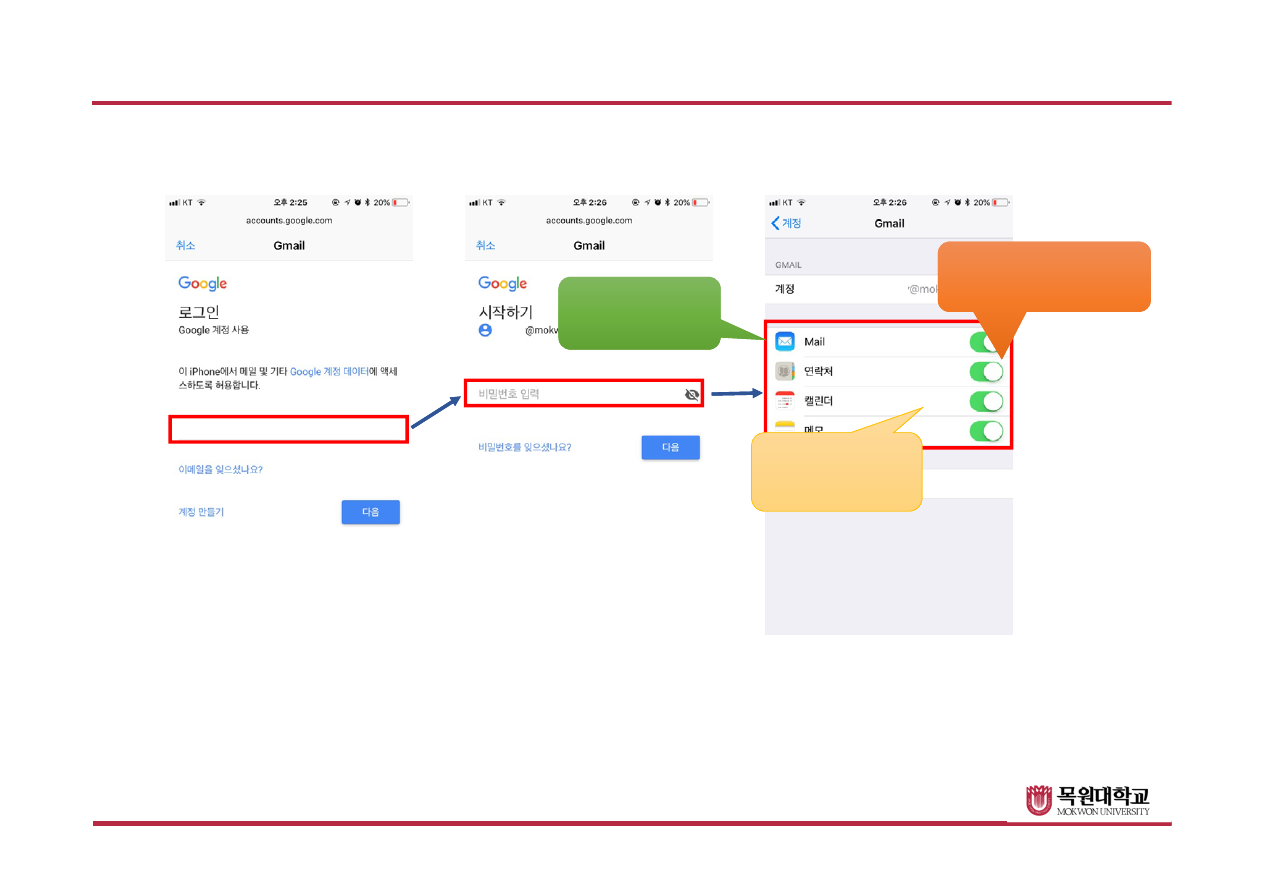Click the Google logo above 로그인 heading
This screenshot has height=893, width=1263.
tap(202, 284)
